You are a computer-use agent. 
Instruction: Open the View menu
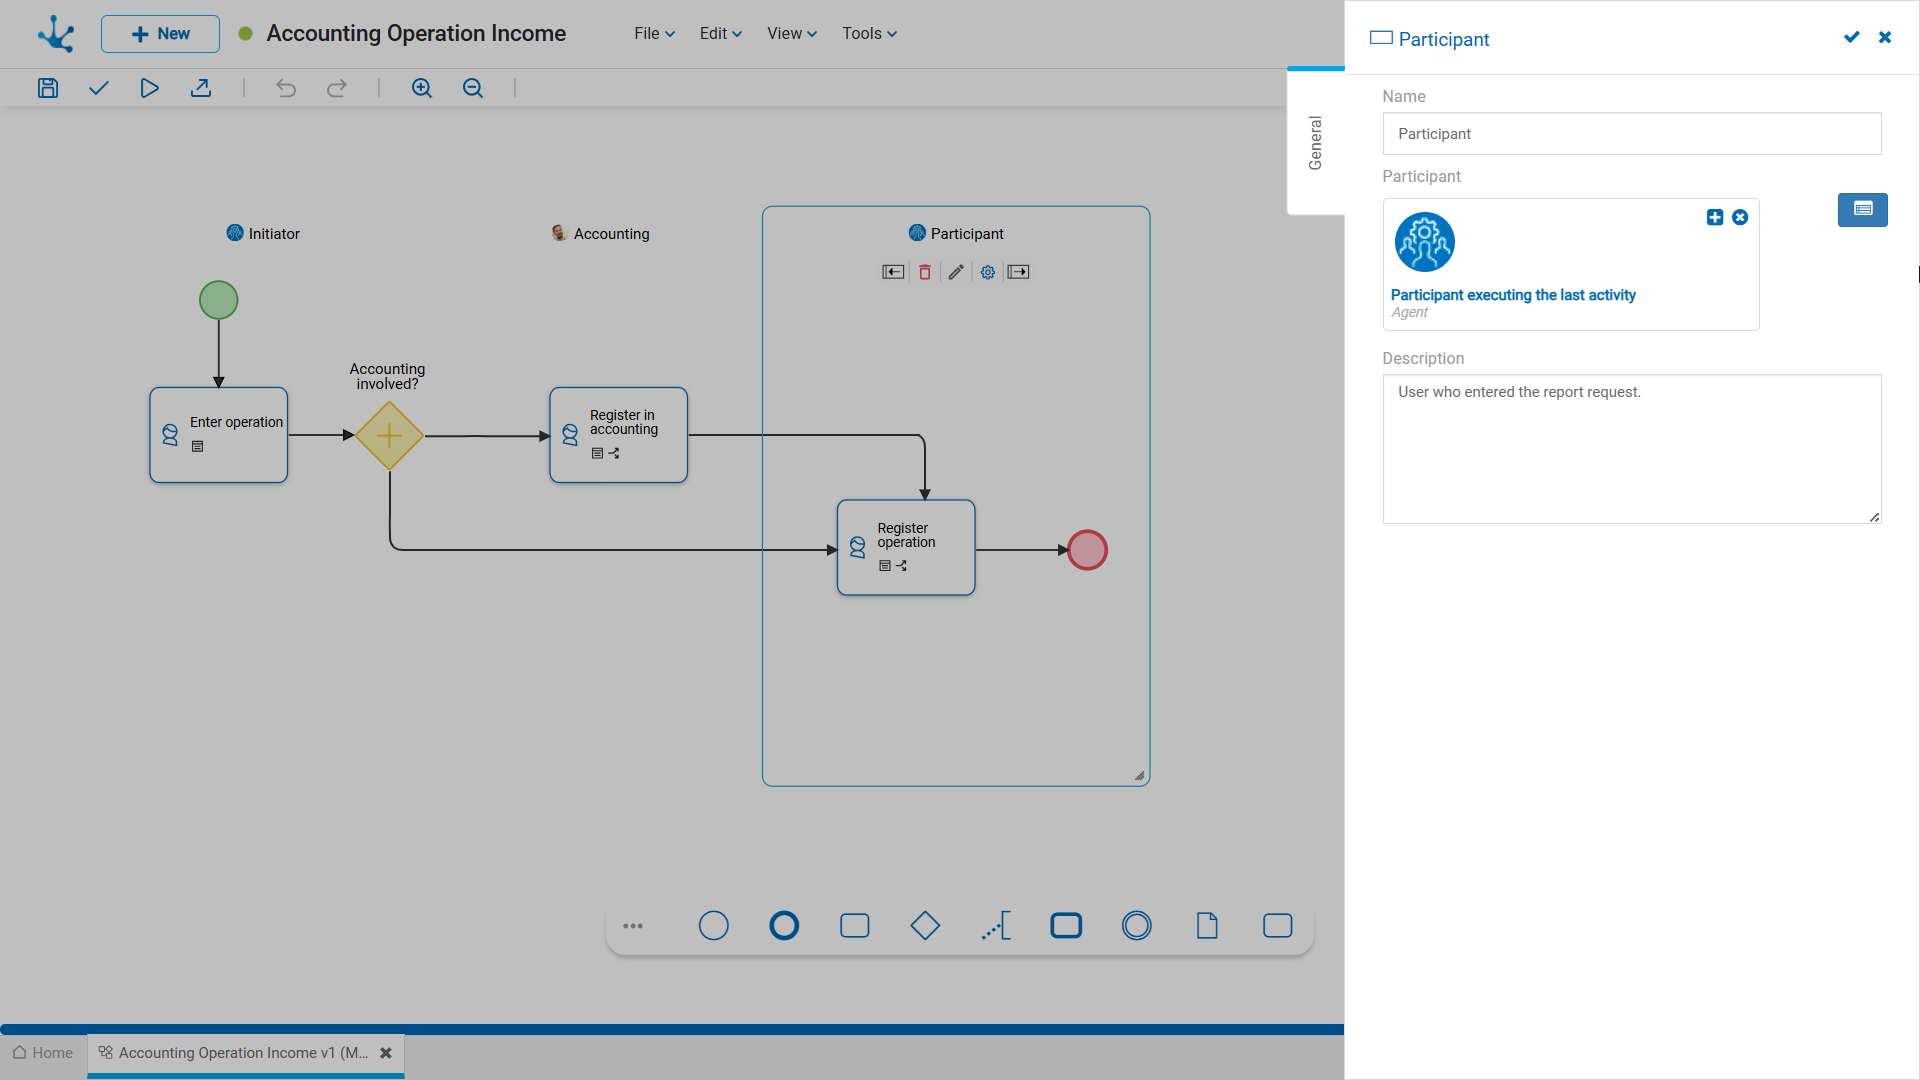792,34
